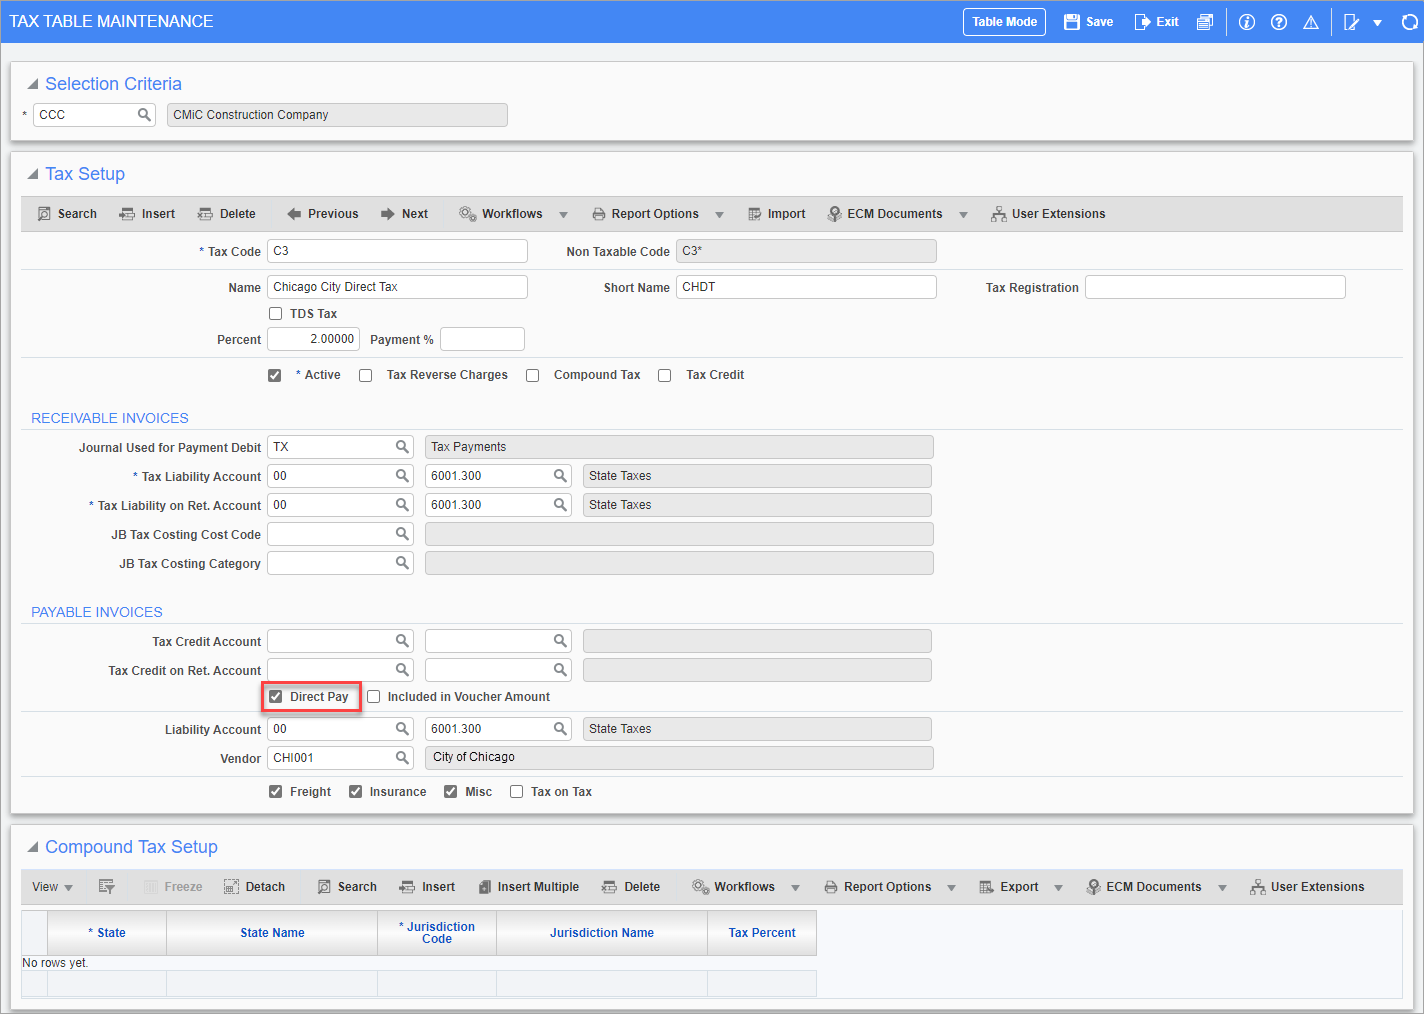Open company code lookup magnifier for CCC

point(144,115)
